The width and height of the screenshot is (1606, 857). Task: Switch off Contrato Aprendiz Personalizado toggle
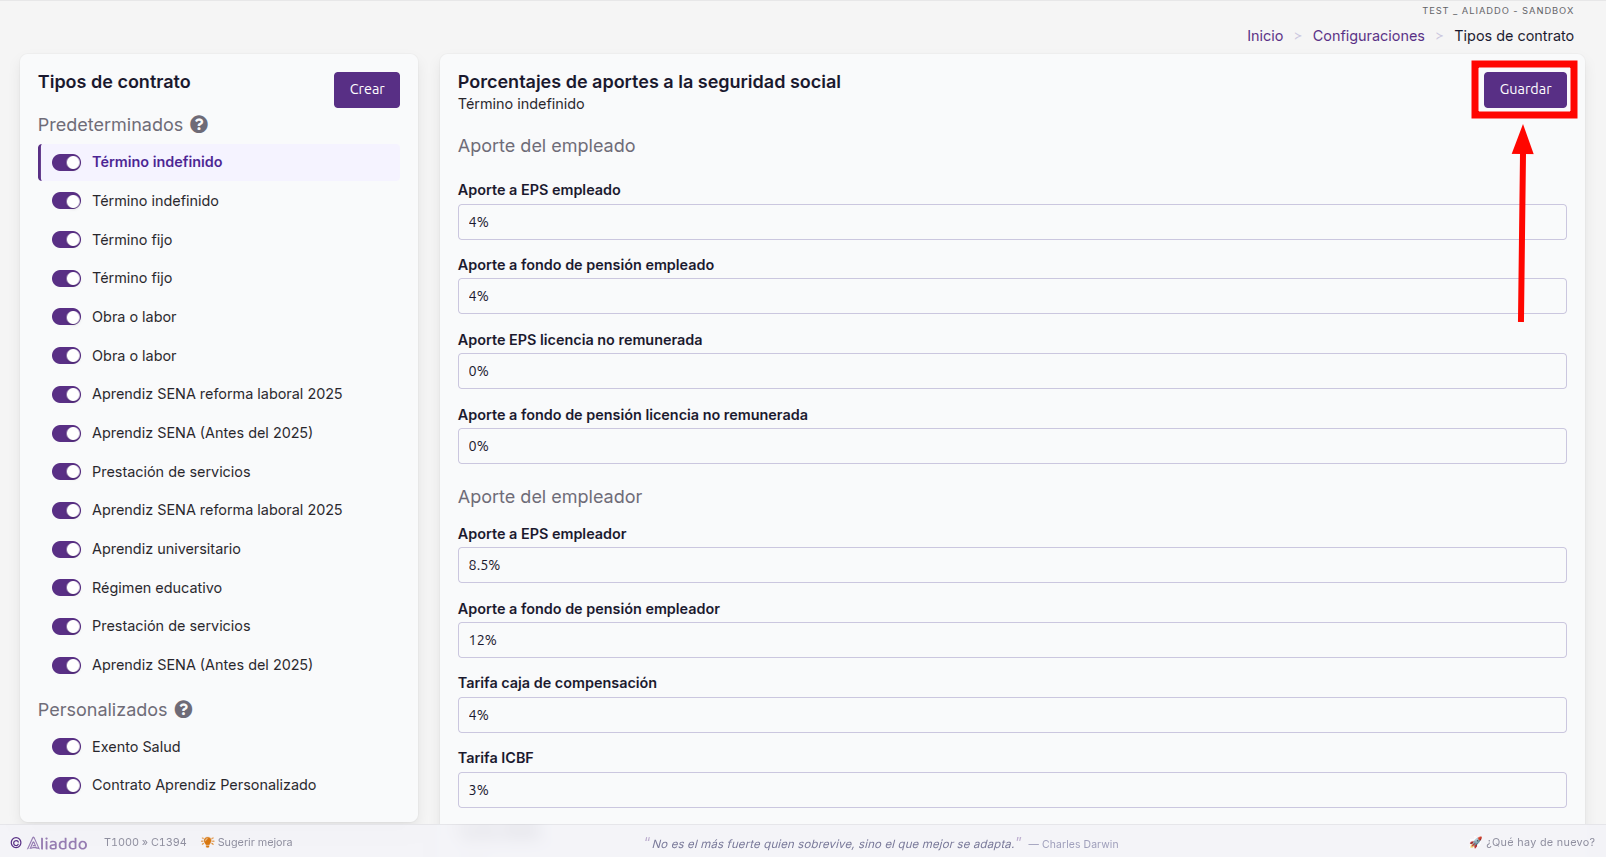click(66, 785)
